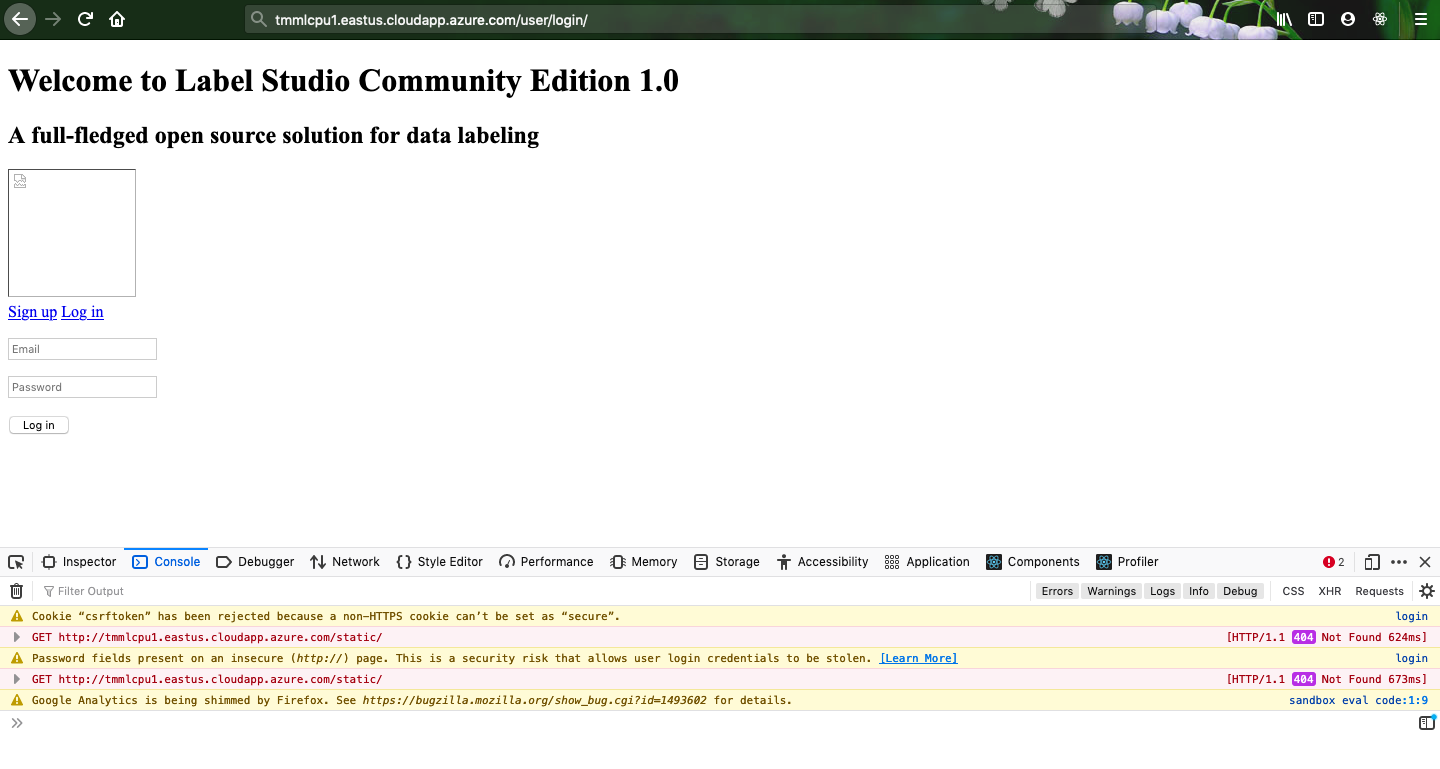Click the Email input field
Viewport: 1440px width, 769px height.
coord(82,349)
